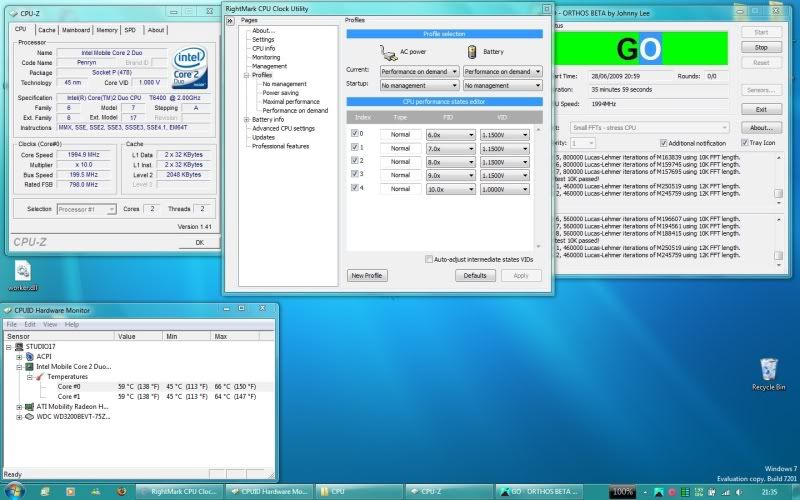Select the Core #0 temperature row

tap(157, 387)
